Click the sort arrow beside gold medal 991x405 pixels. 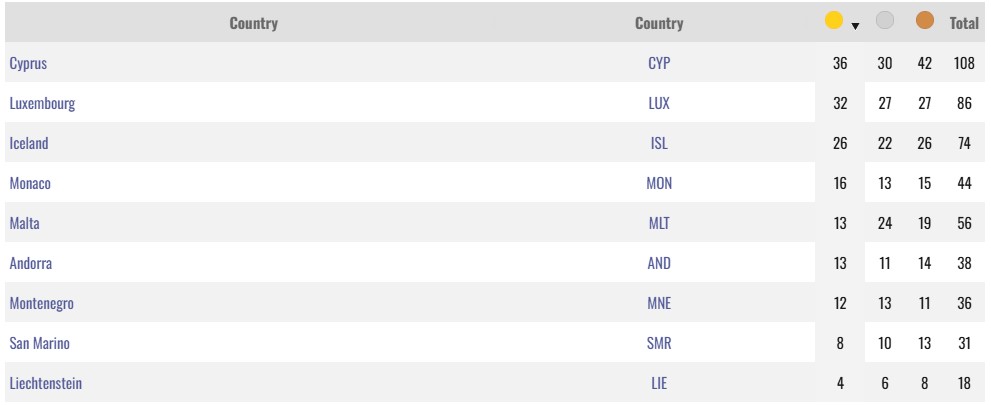coord(855,26)
